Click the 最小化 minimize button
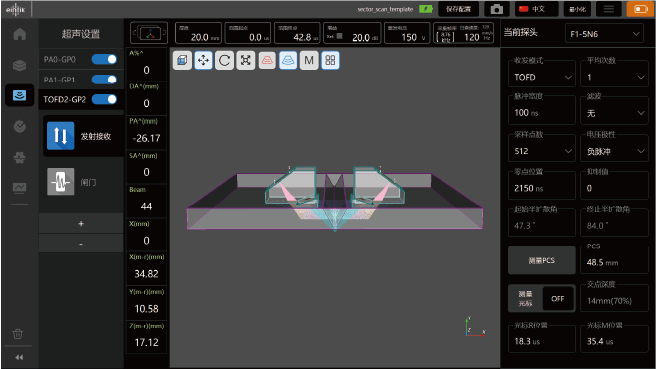 (577, 9)
